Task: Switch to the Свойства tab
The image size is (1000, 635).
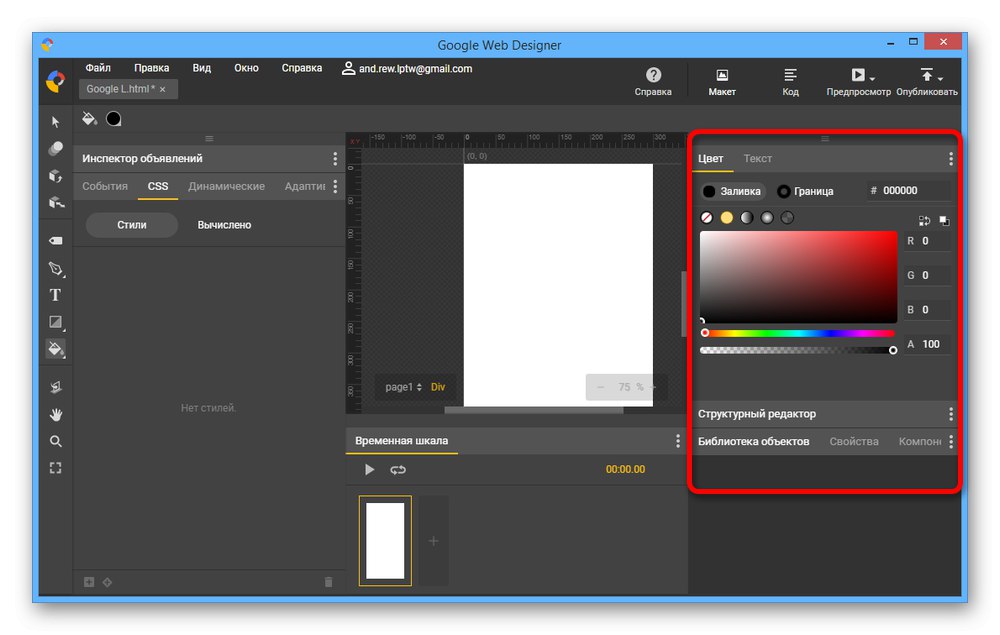Action: click(x=854, y=441)
